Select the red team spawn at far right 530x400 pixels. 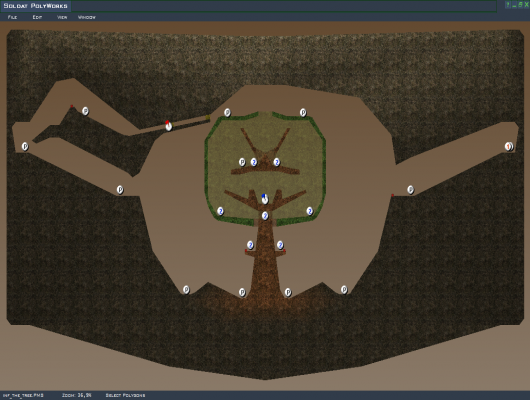(509, 146)
